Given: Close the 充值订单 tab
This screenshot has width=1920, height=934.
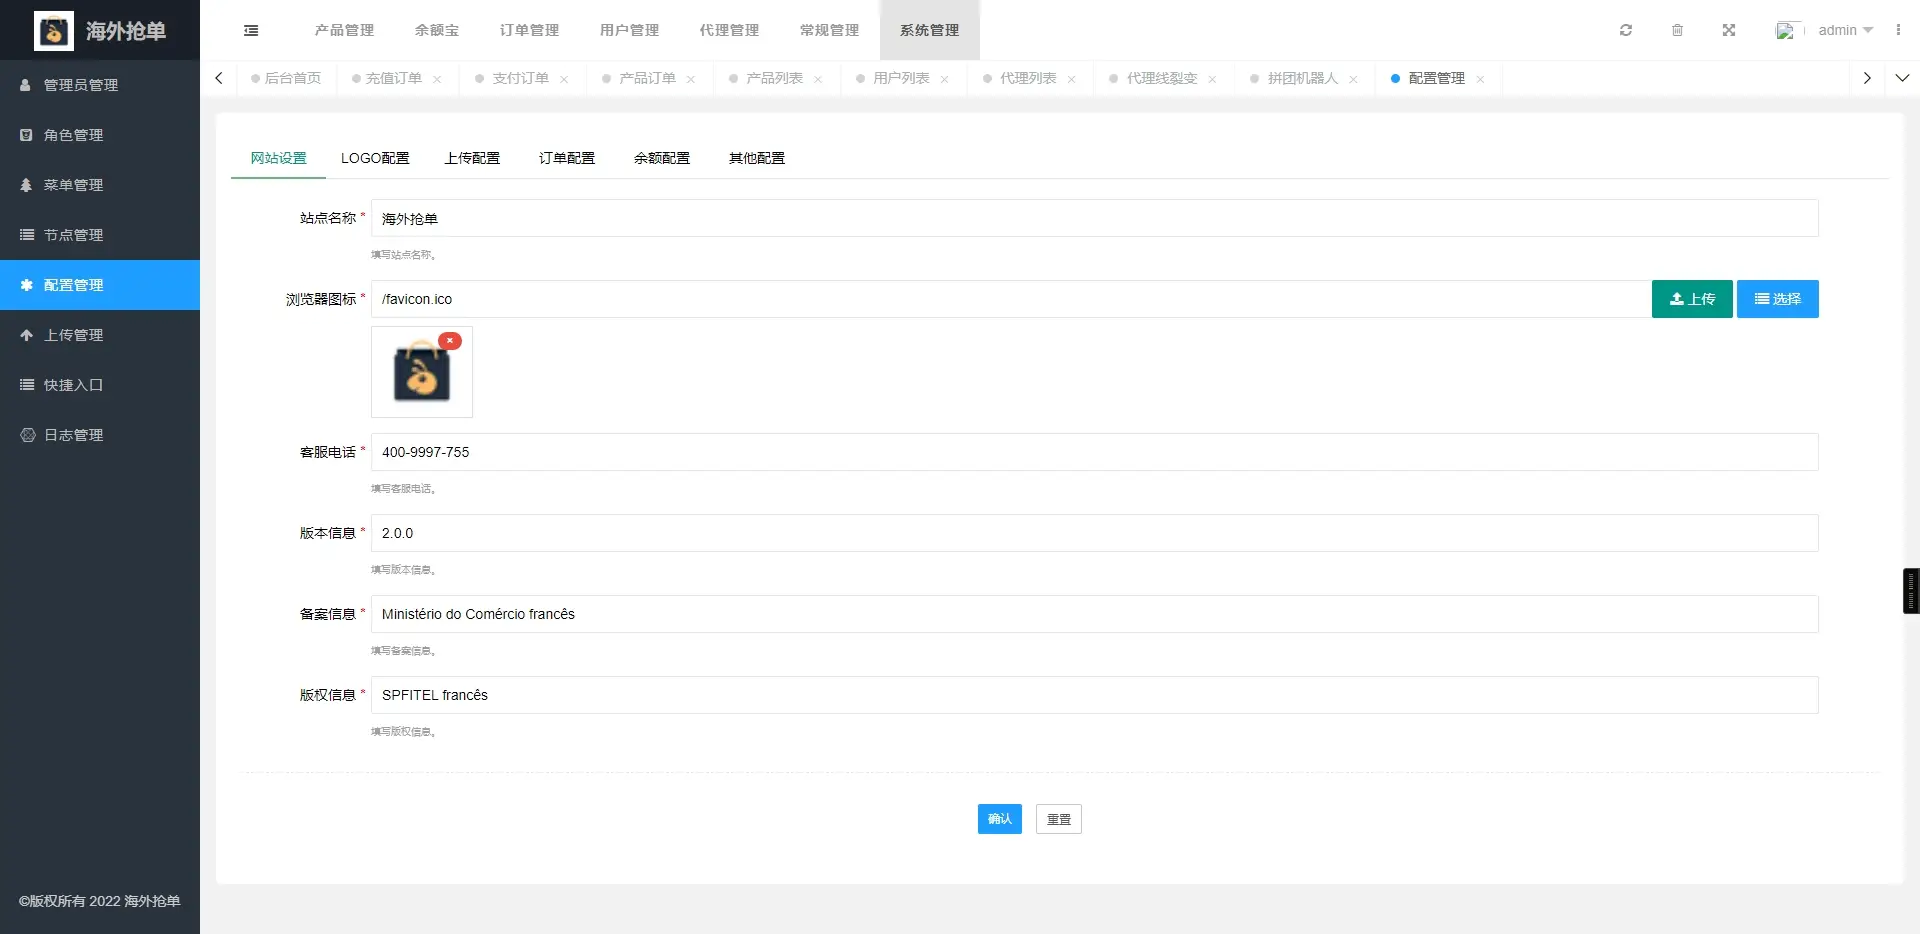Looking at the screenshot, I should [x=437, y=79].
